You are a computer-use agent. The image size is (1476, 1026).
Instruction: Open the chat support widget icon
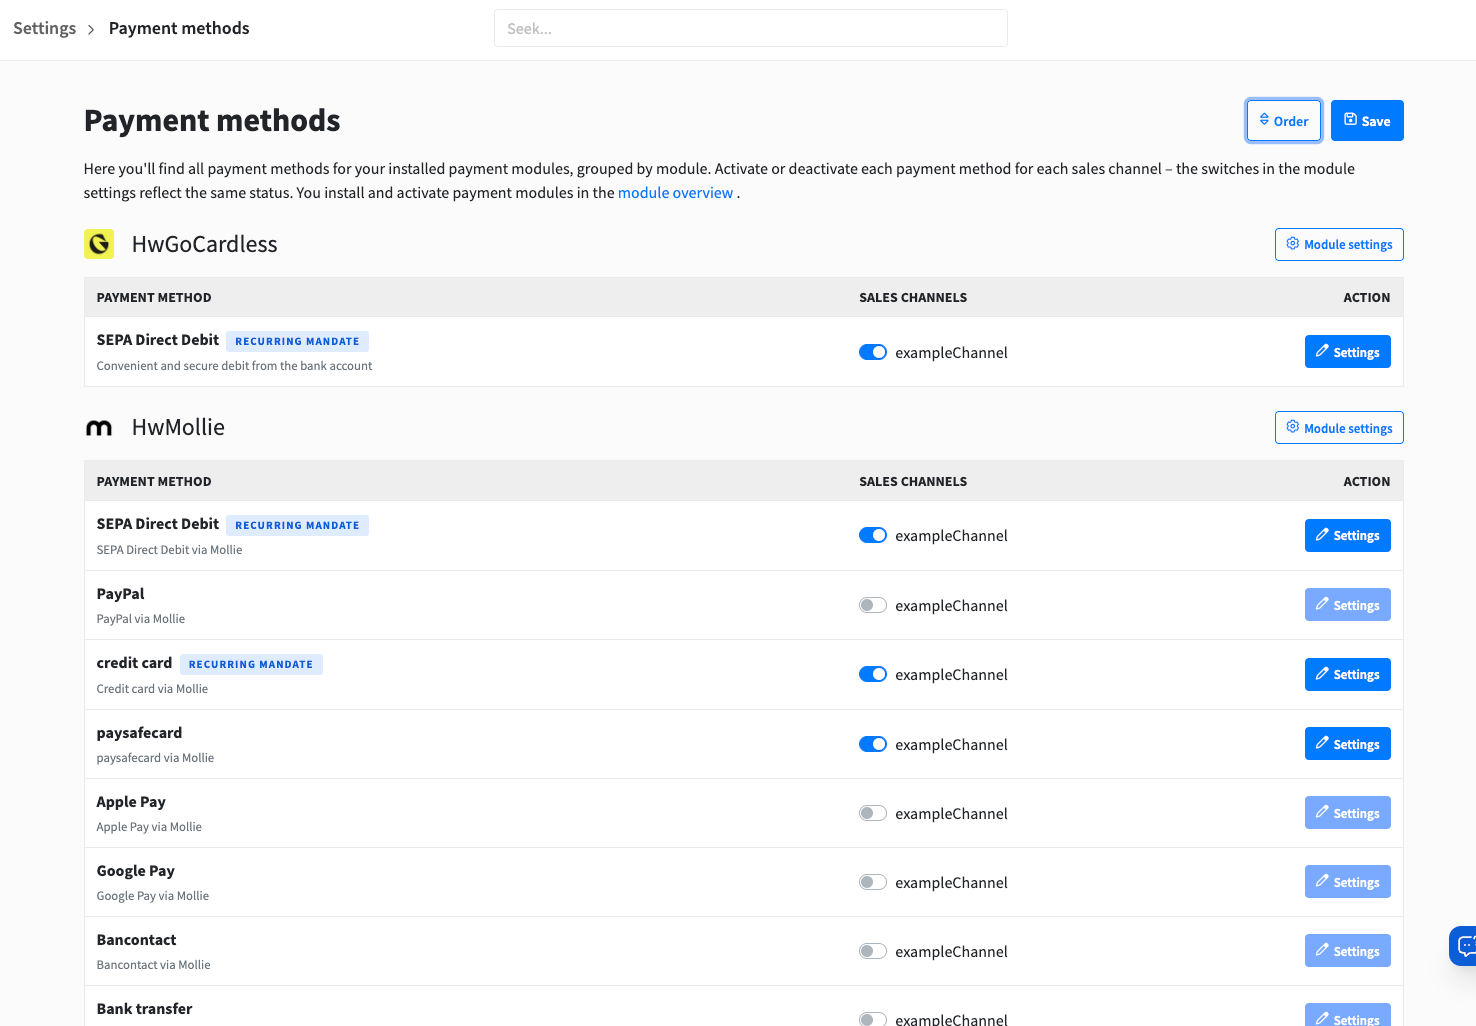click(1464, 945)
